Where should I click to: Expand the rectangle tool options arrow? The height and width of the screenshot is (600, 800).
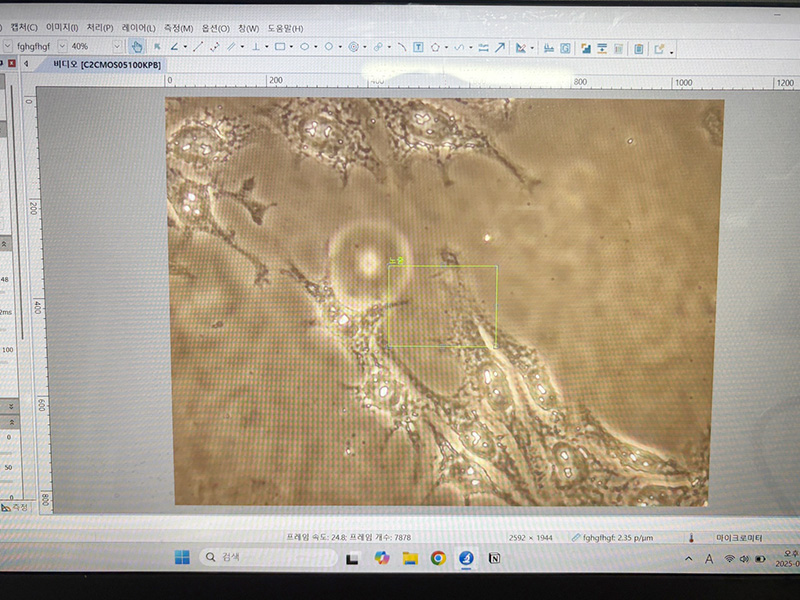click(x=292, y=47)
